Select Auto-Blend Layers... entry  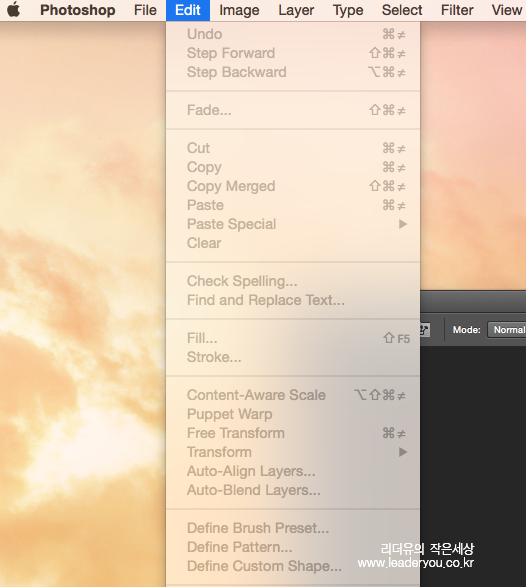(x=293, y=490)
